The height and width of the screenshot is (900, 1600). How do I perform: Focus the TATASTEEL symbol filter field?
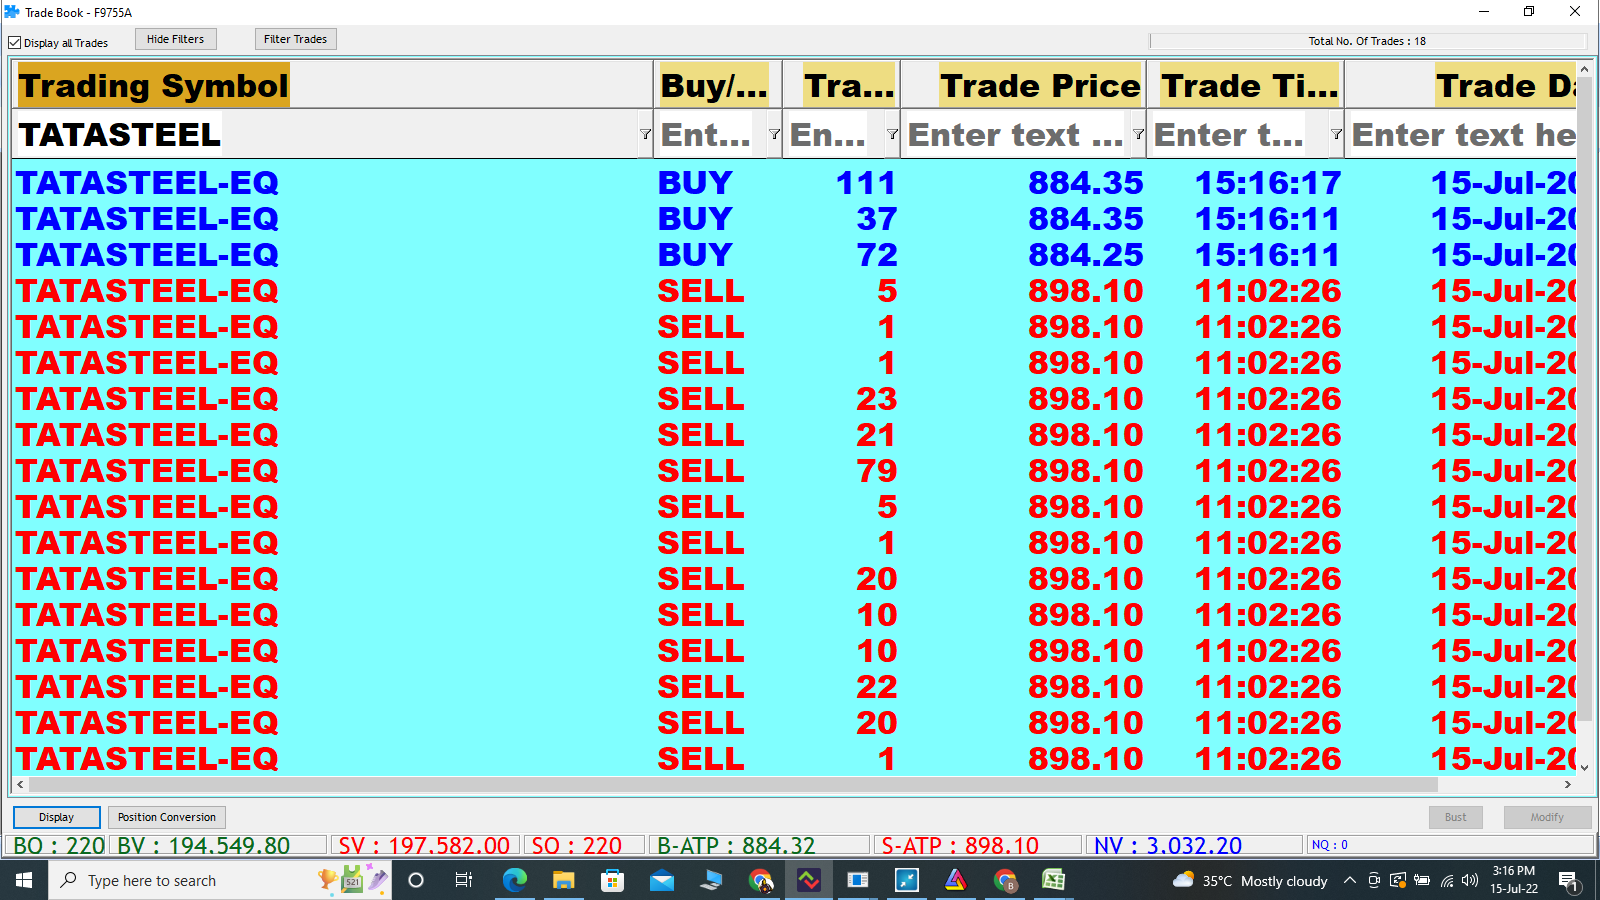point(325,134)
